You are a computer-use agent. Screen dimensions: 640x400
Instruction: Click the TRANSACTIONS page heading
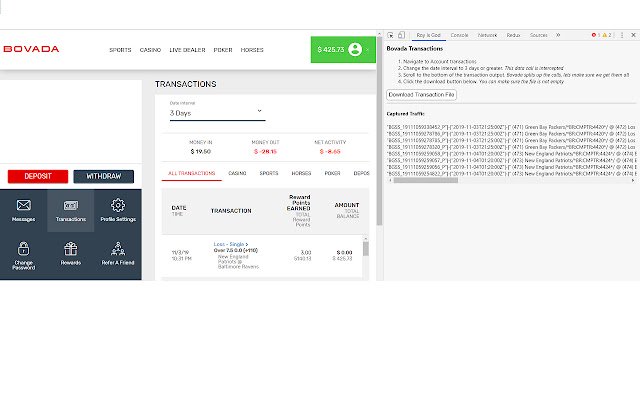pos(186,84)
